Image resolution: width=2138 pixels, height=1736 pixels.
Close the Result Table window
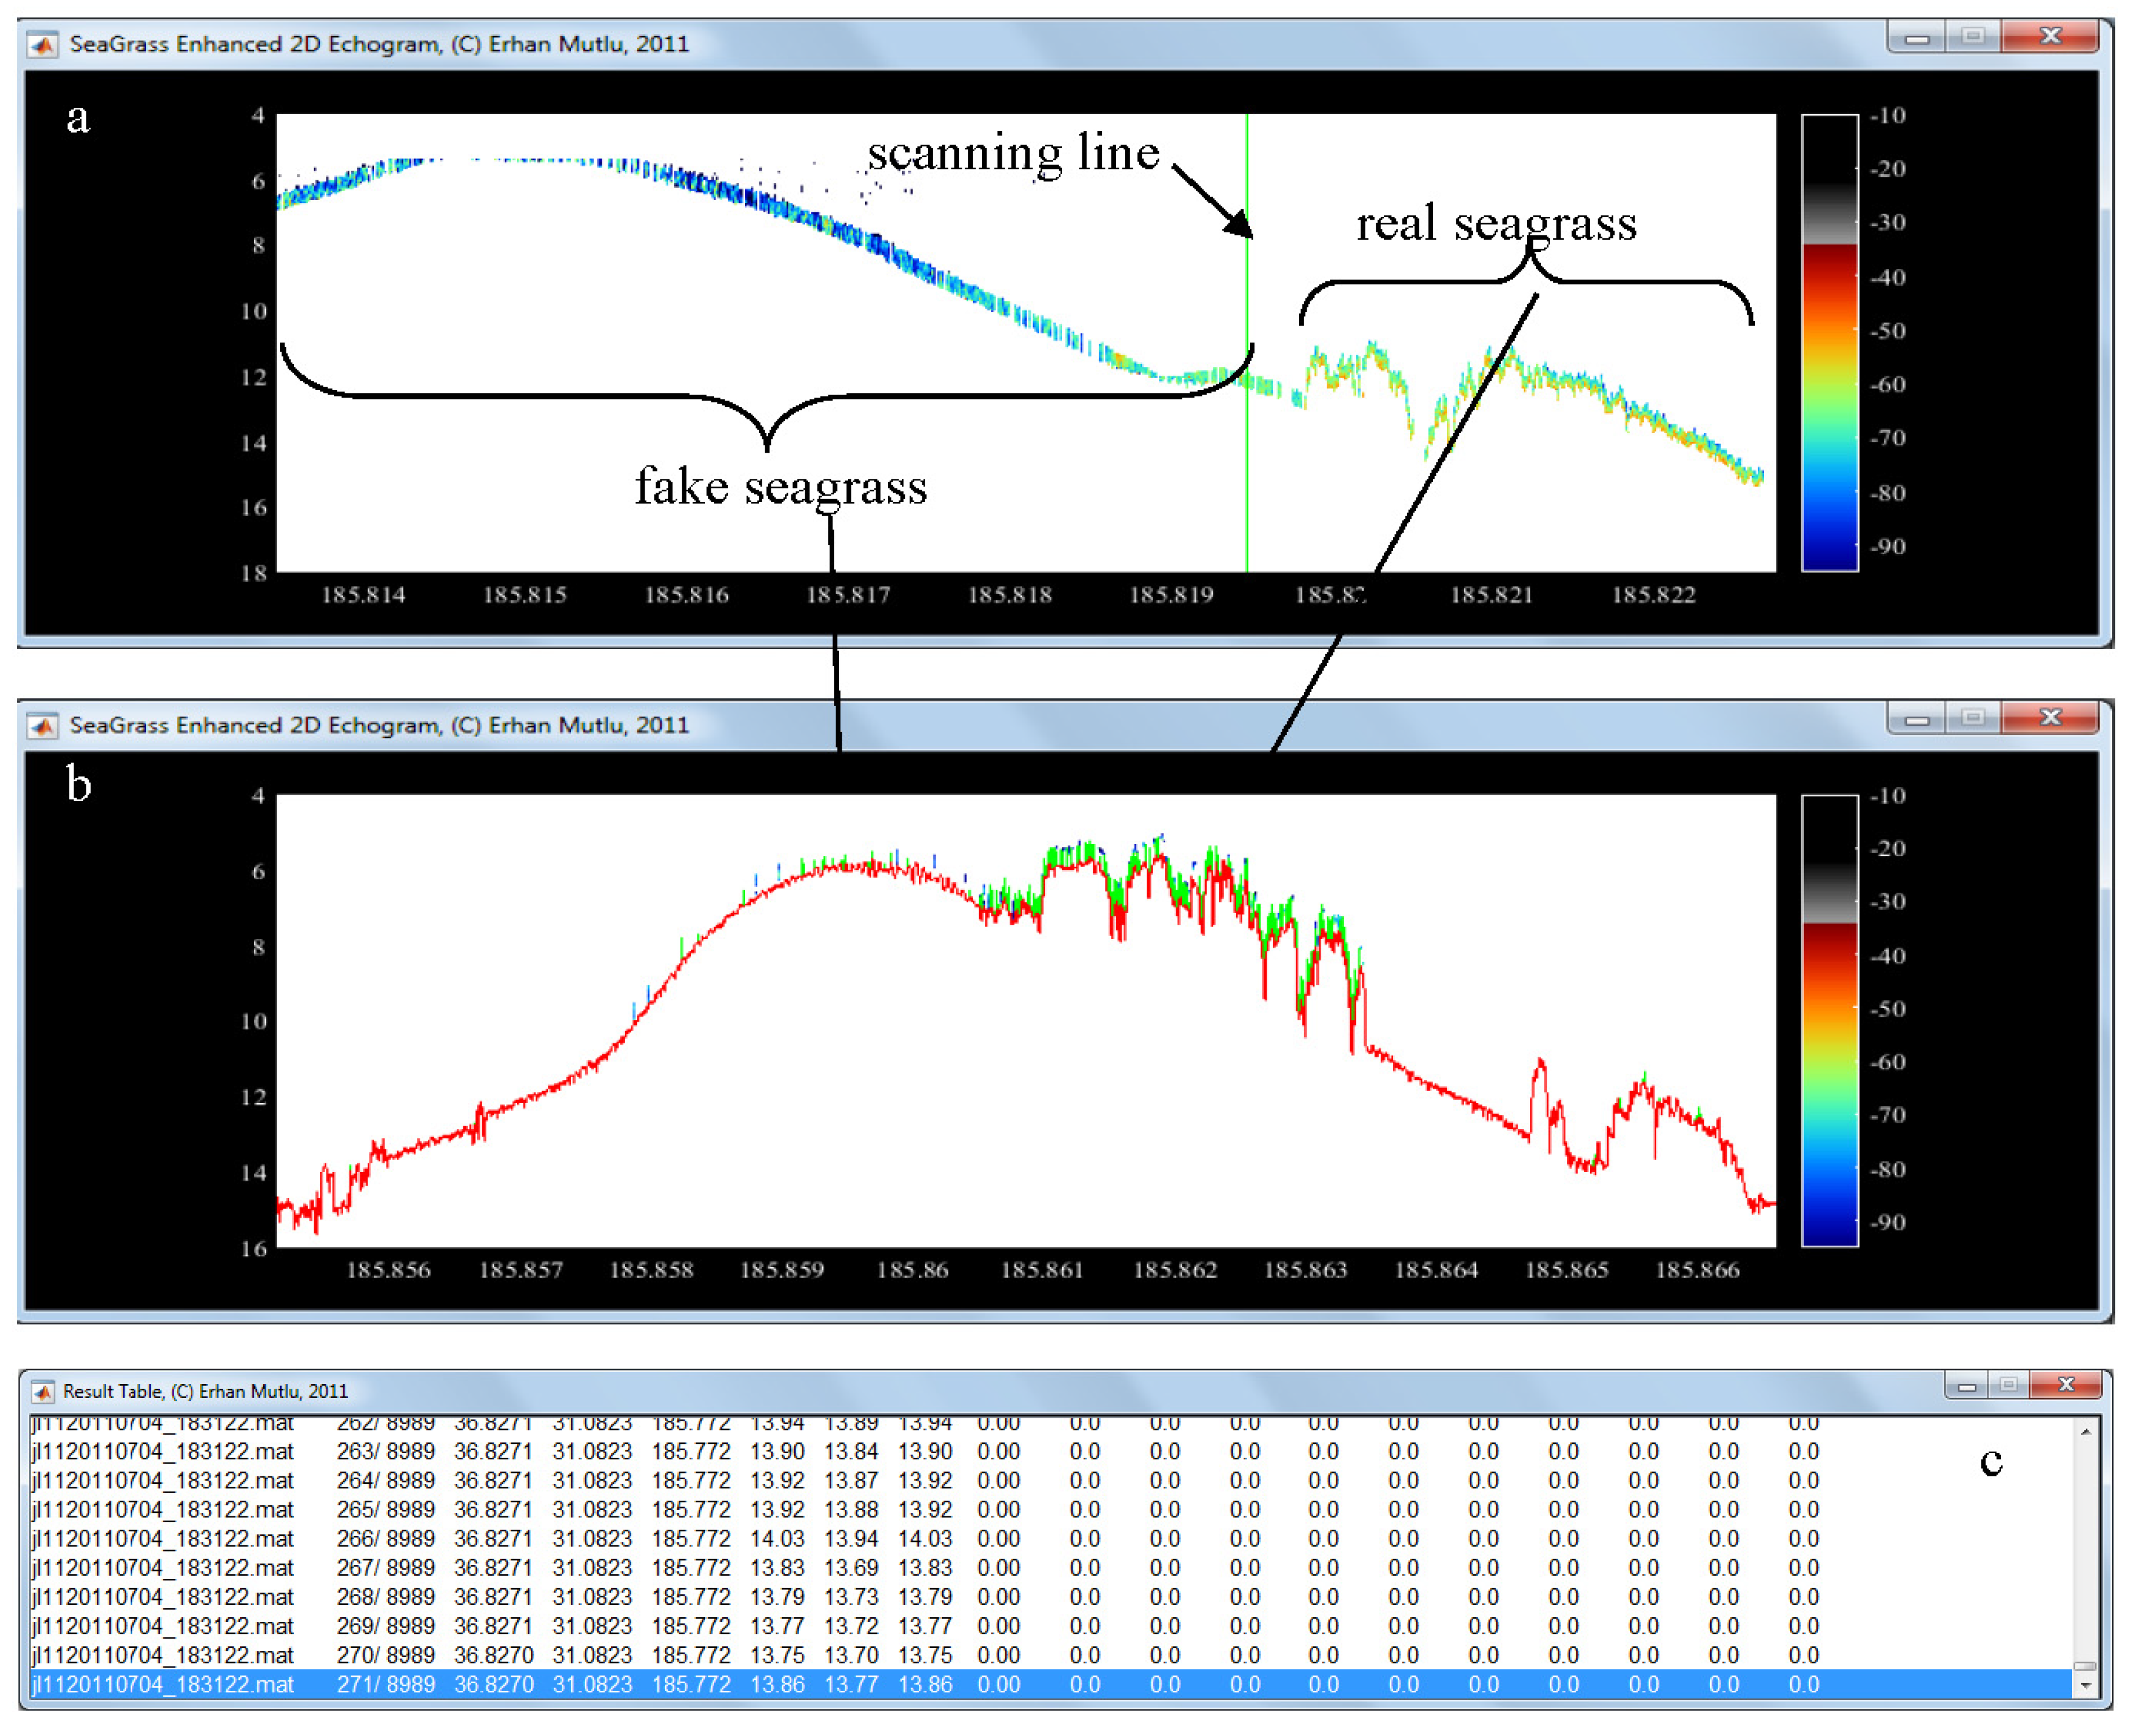[x=2066, y=1386]
